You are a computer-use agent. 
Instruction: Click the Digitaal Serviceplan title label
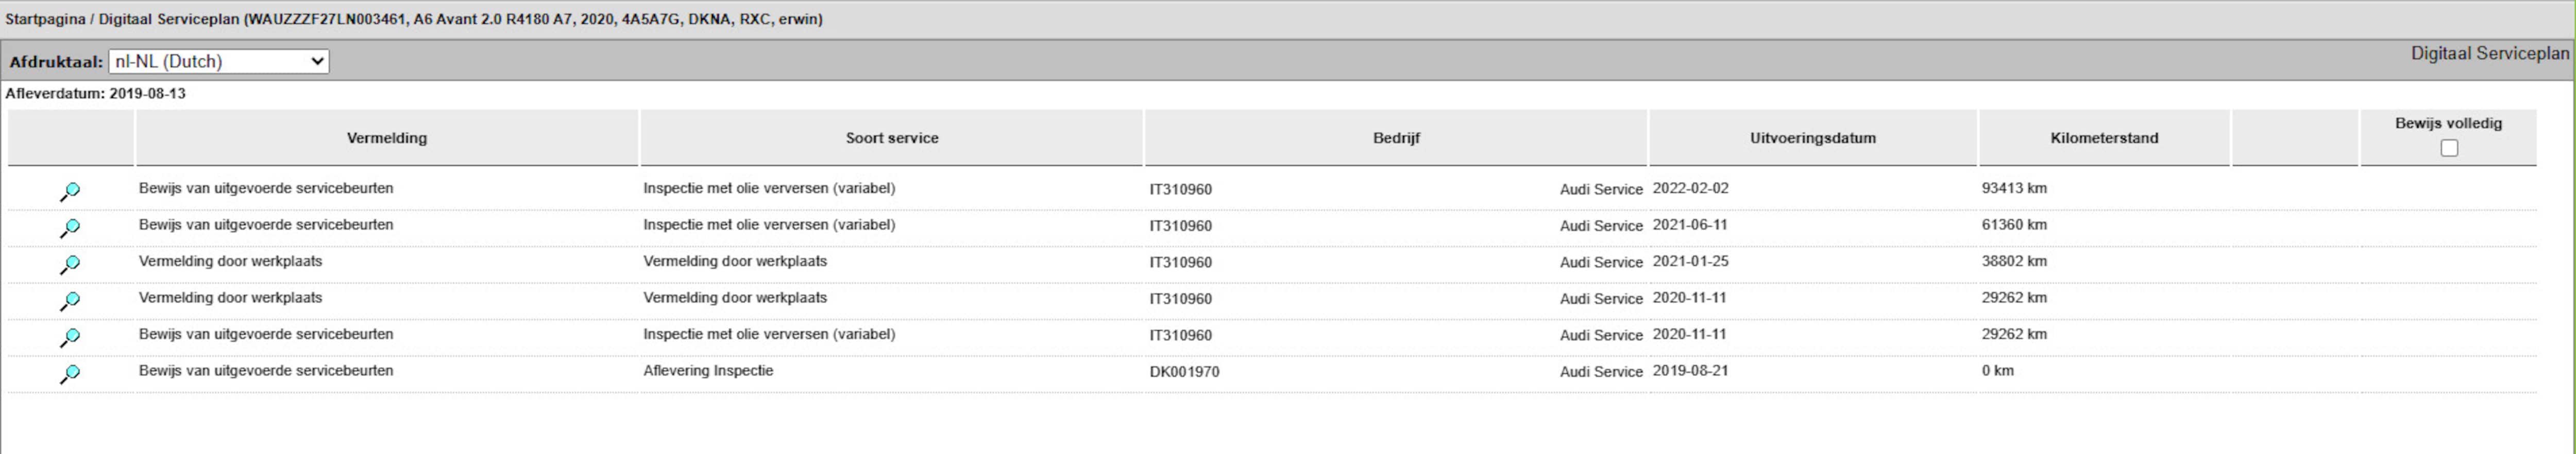(x=2489, y=53)
